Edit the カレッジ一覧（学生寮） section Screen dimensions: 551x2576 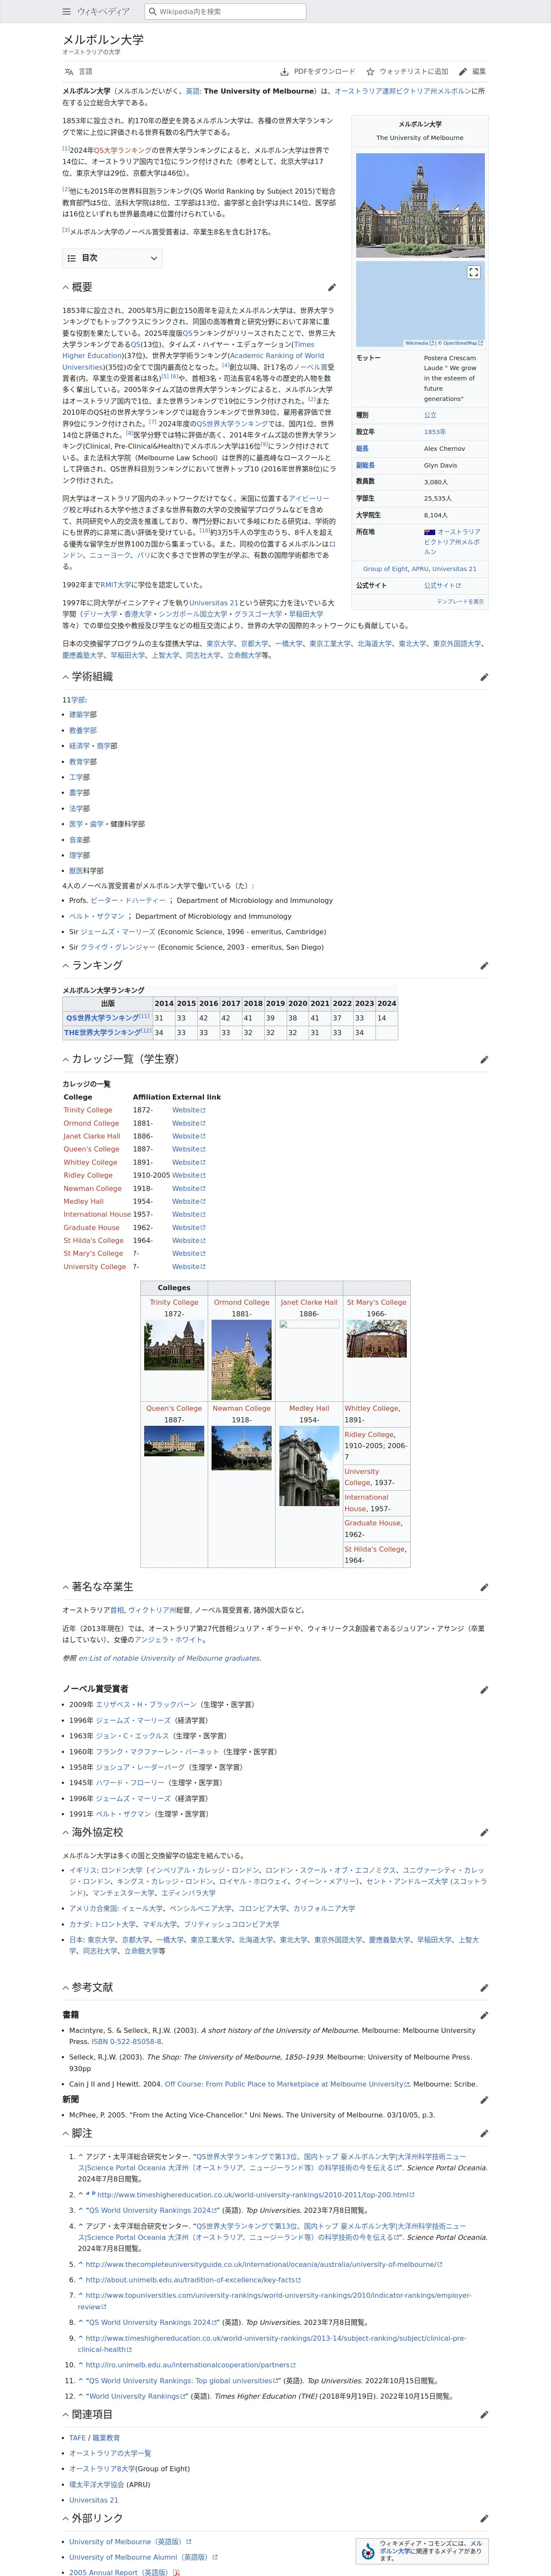484,1059
